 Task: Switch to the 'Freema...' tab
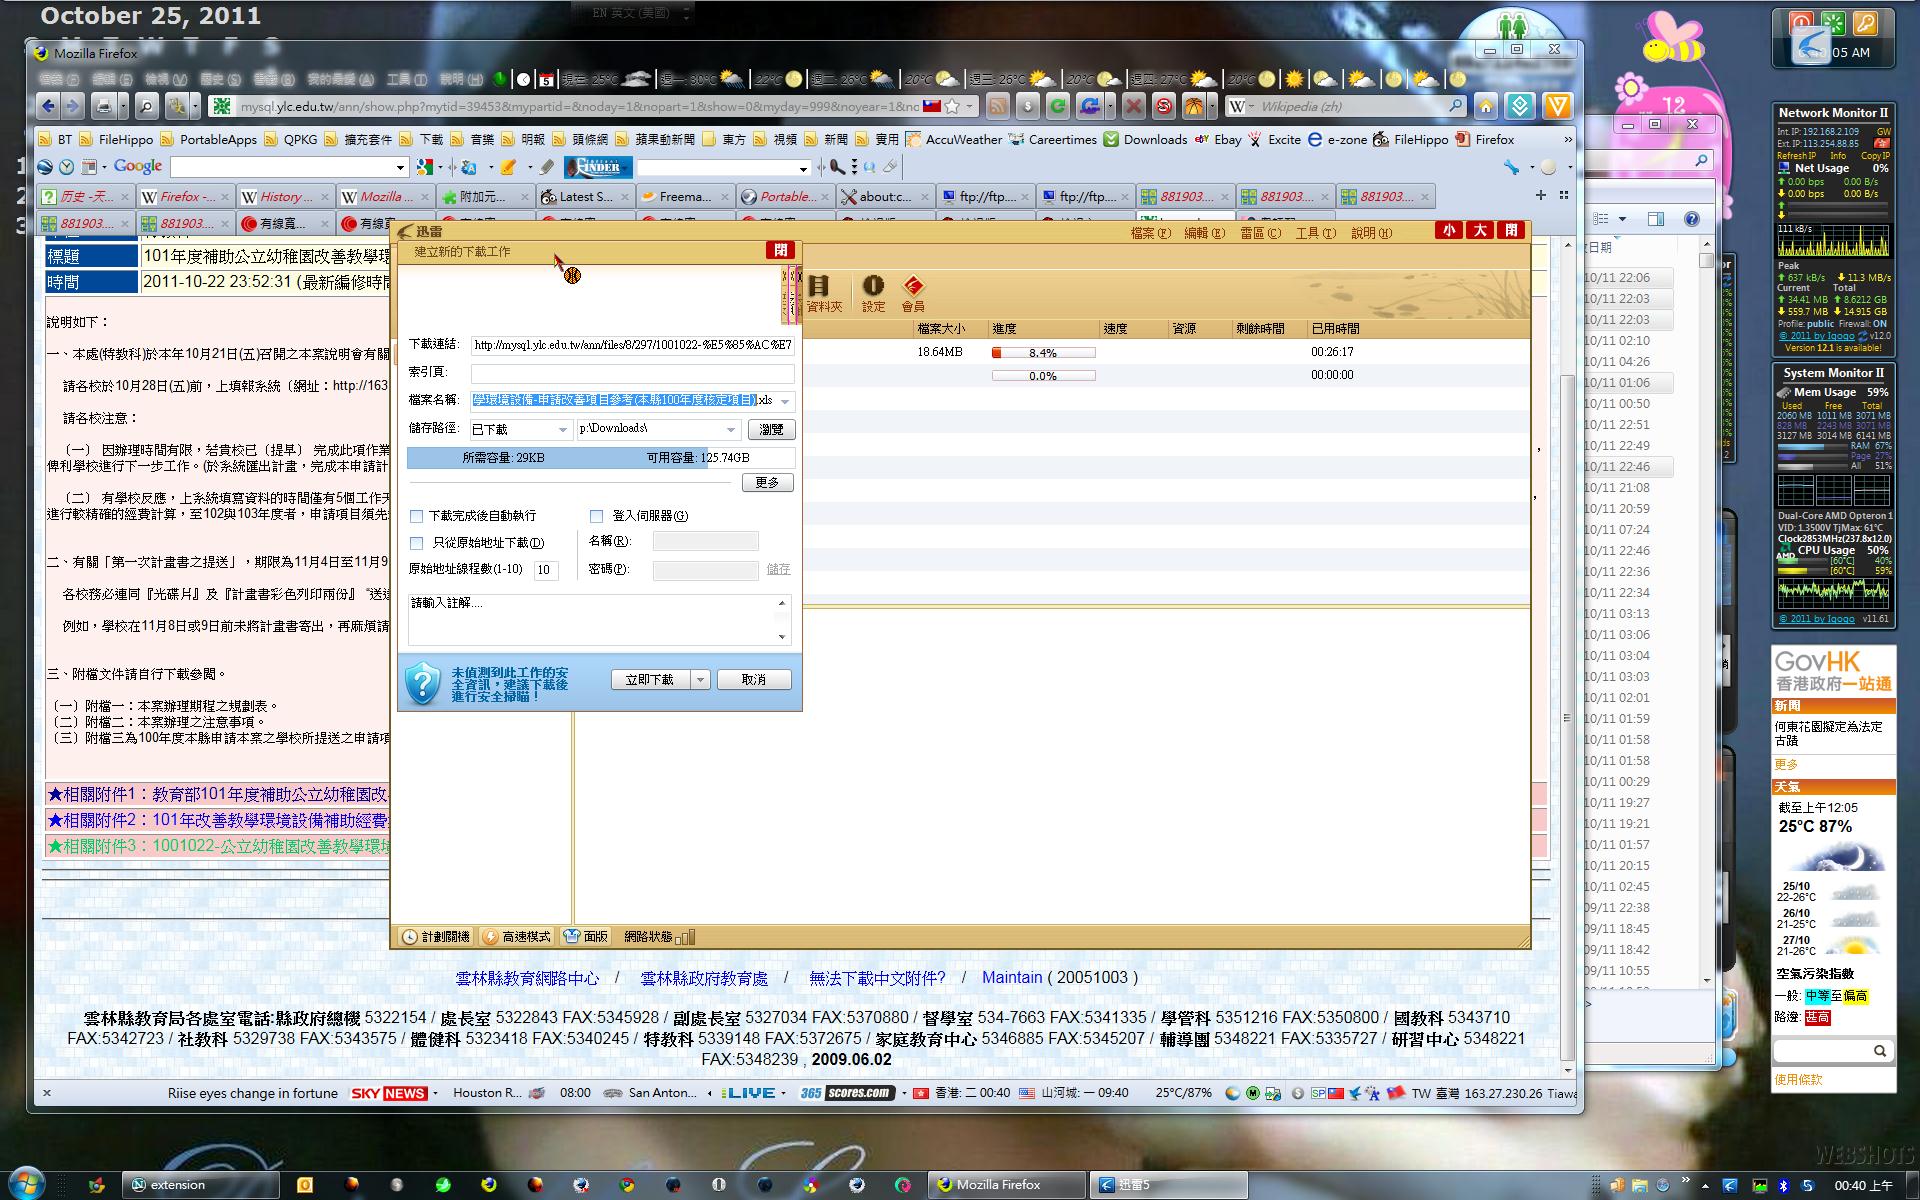click(685, 196)
